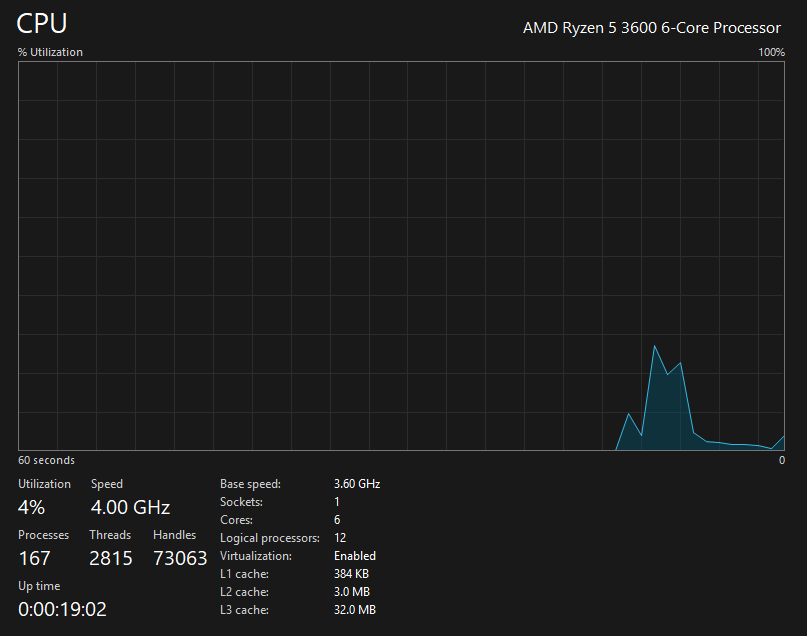
Task: Click the Threads label
Action: click(110, 535)
